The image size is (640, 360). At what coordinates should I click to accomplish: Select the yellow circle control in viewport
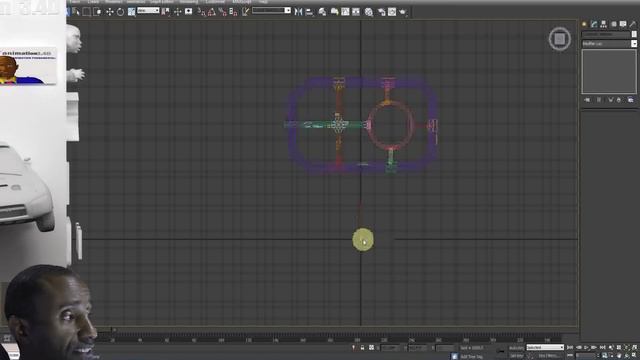tap(363, 240)
